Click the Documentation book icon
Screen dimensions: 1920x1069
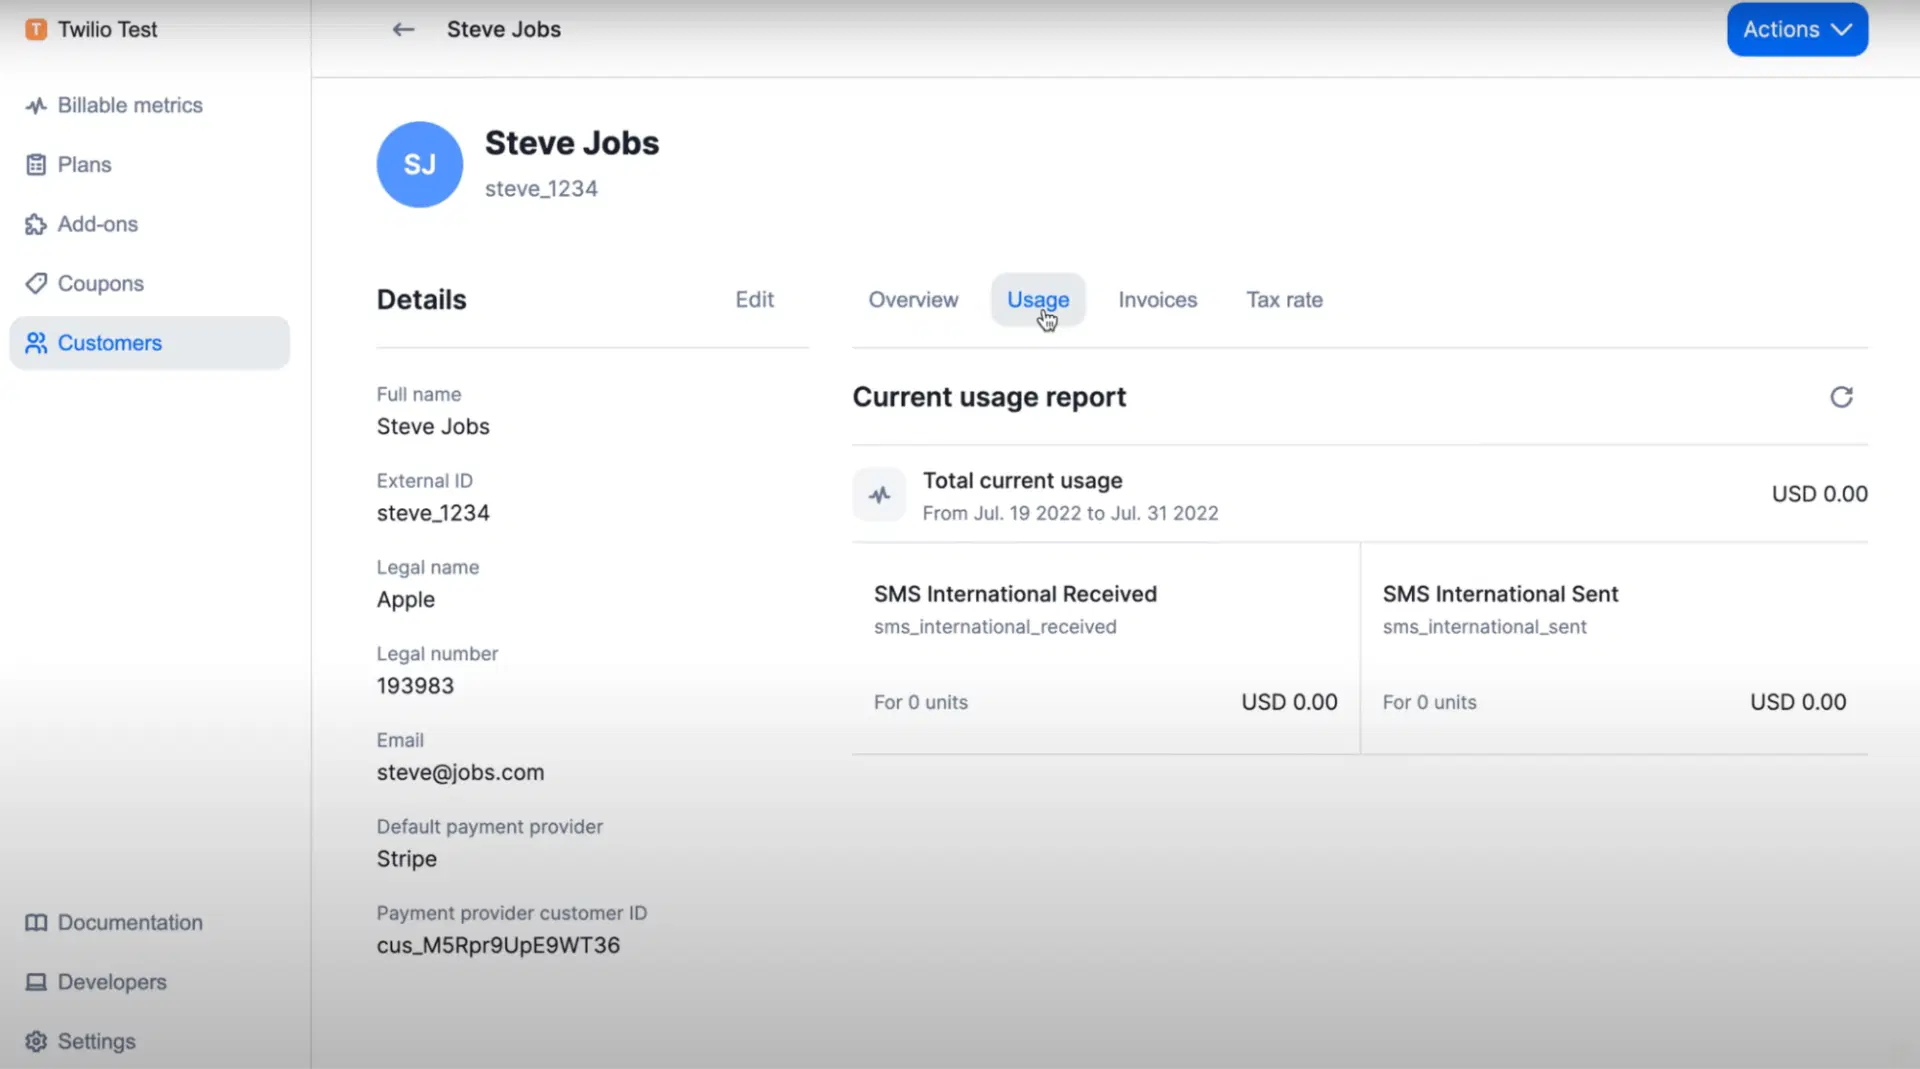pyautogui.click(x=36, y=923)
